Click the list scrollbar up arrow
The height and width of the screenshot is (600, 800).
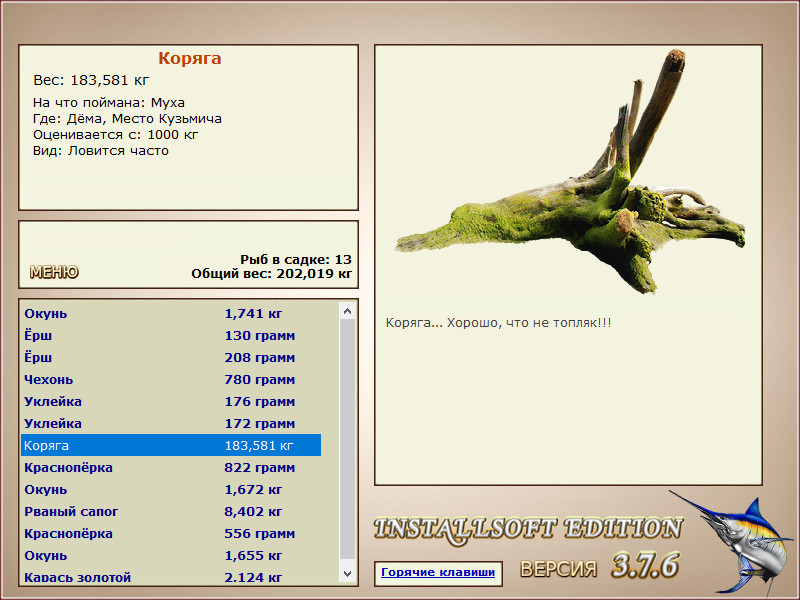tap(347, 311)
